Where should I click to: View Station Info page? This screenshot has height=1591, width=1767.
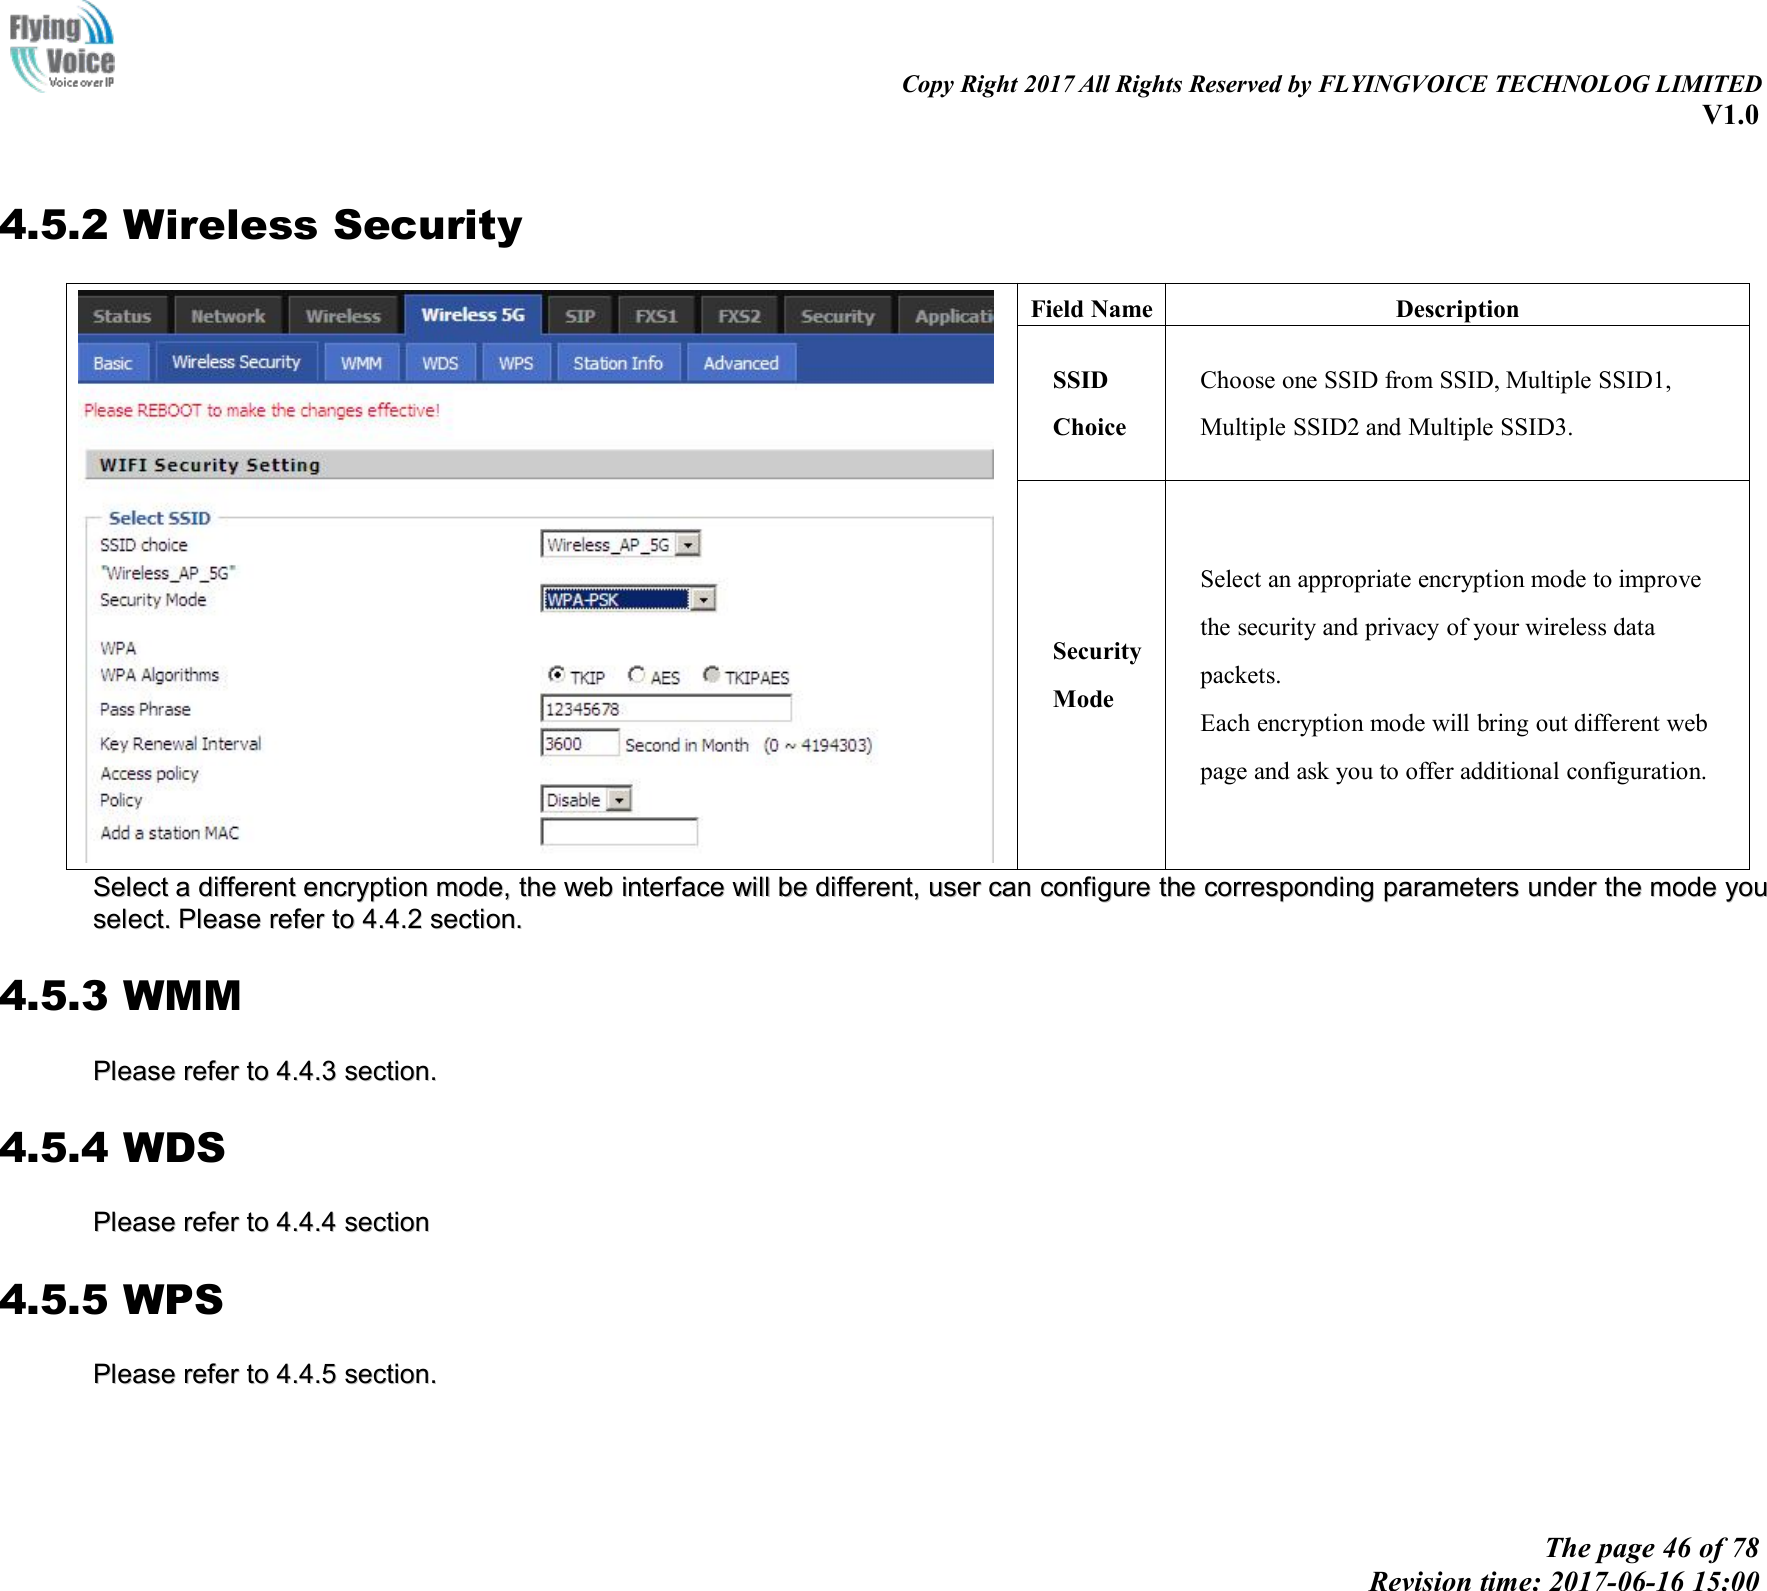click(618, 362)
